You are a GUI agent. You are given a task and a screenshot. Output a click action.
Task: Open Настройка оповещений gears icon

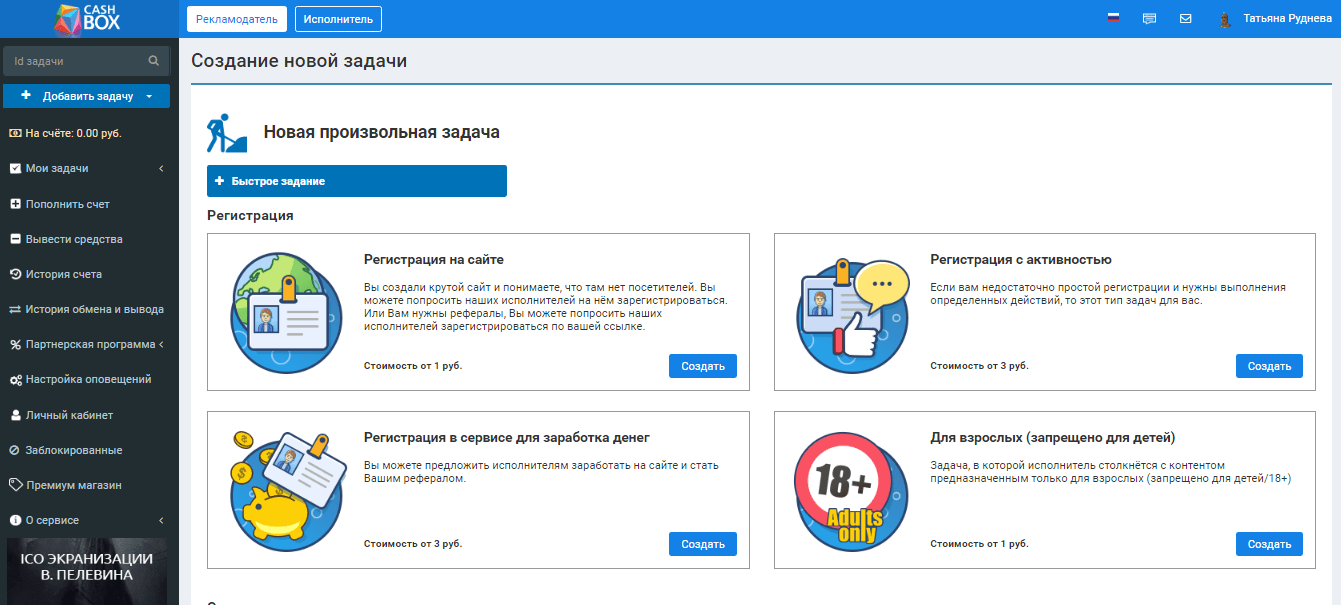(14, 379)
